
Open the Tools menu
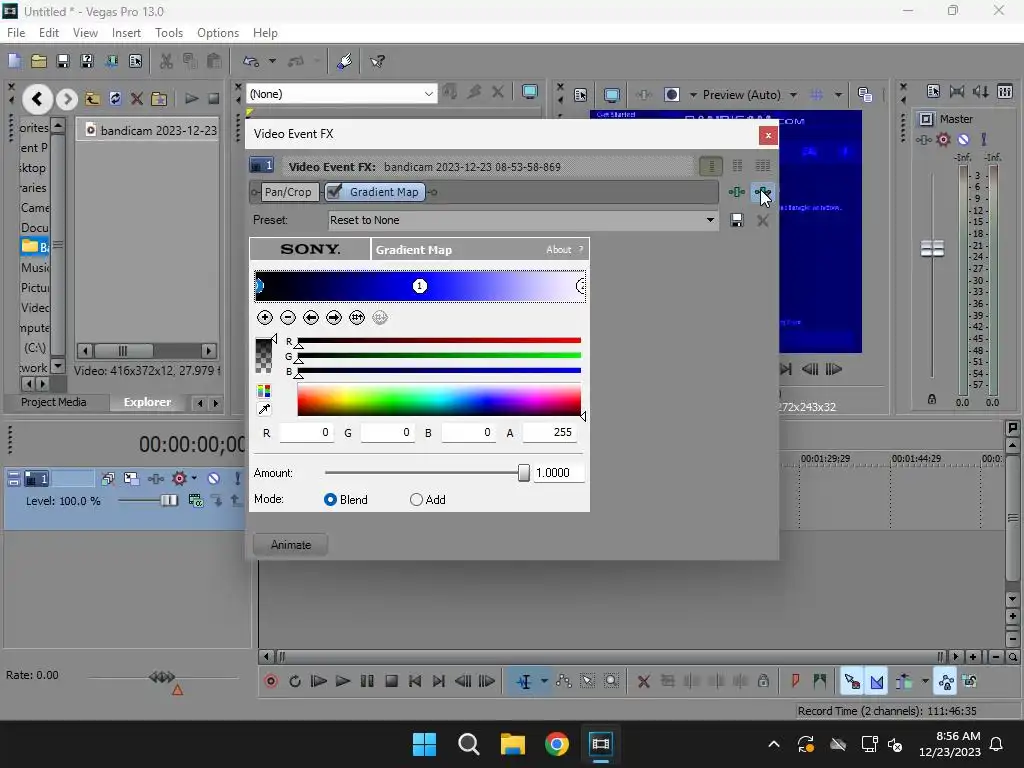coord(168,33)
